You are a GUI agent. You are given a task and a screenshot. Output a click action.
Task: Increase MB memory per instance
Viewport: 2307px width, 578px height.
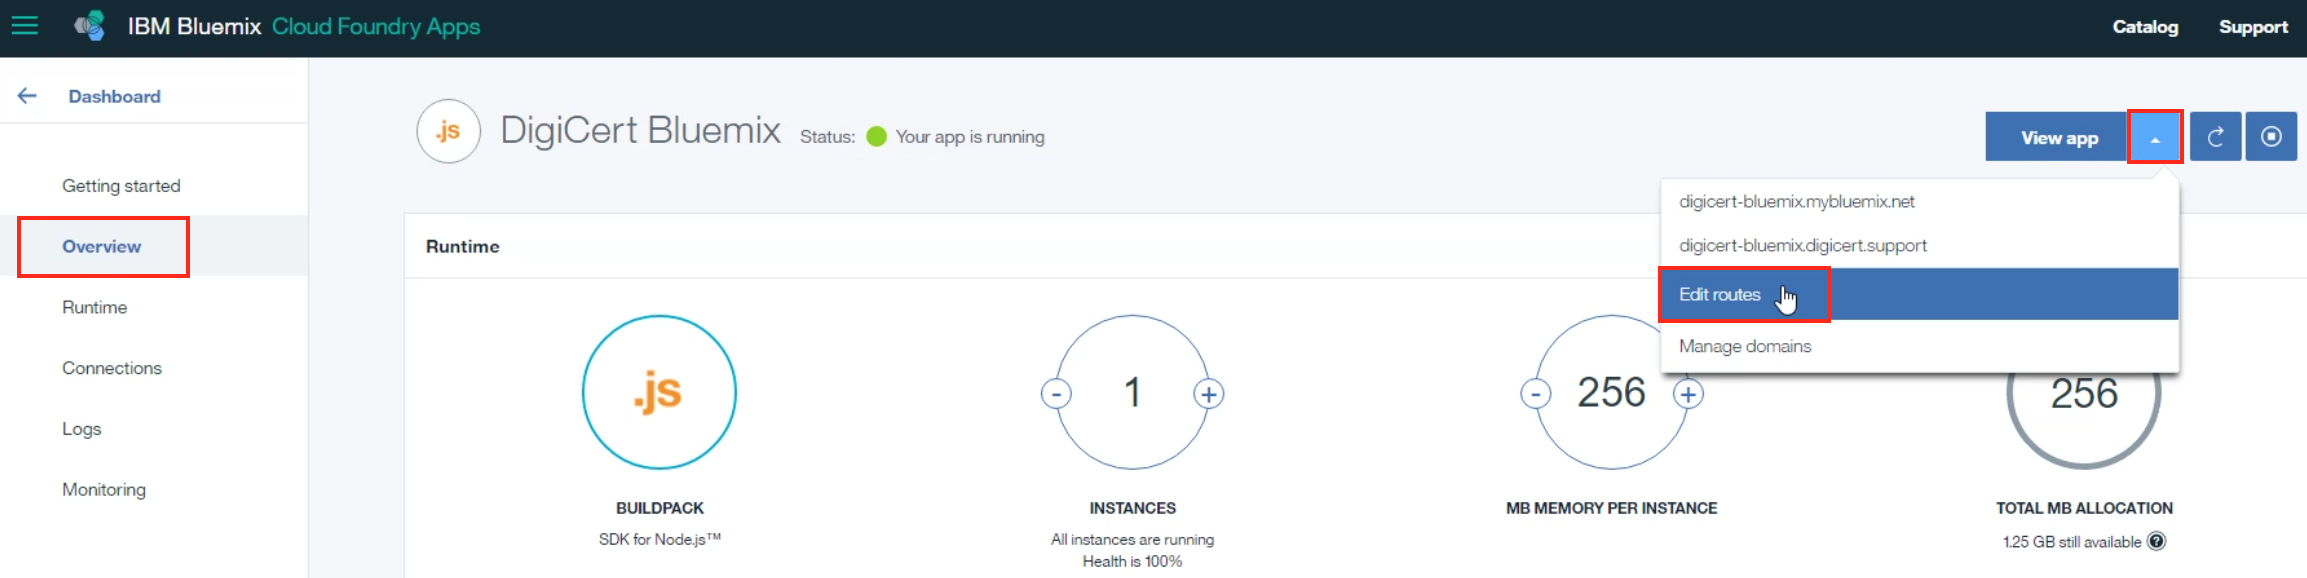tap(1689, 394)
